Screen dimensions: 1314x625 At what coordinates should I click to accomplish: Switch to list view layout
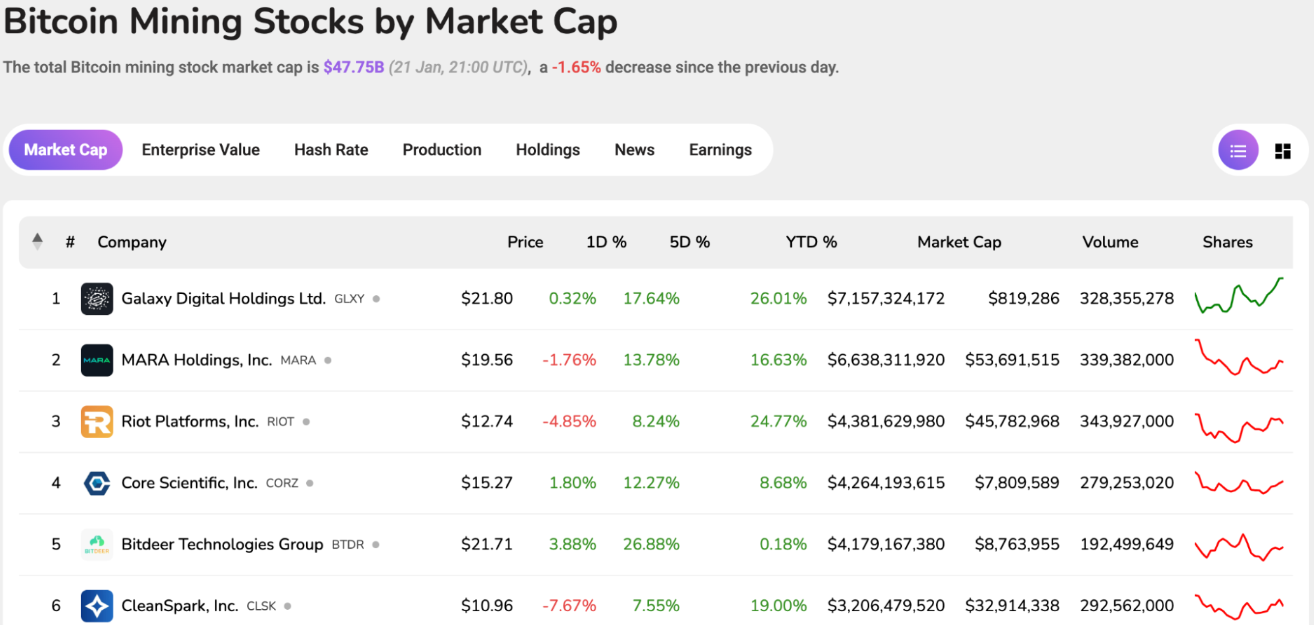point(1238,151)
